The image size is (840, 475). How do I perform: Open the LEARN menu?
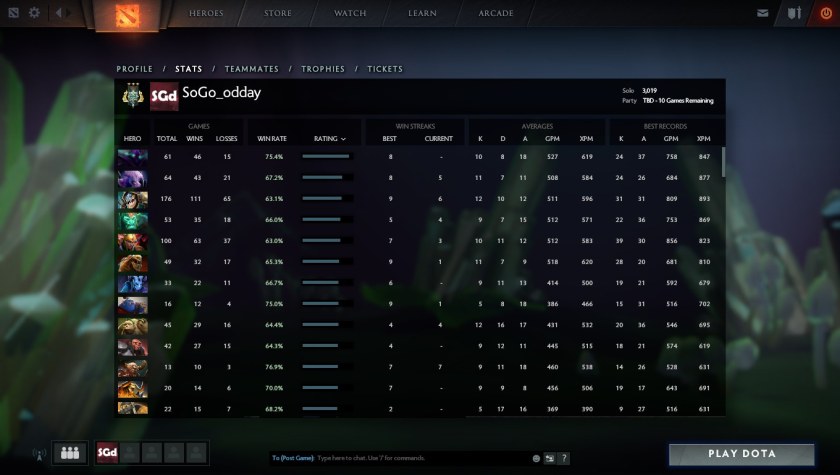(x=422, y=13)
